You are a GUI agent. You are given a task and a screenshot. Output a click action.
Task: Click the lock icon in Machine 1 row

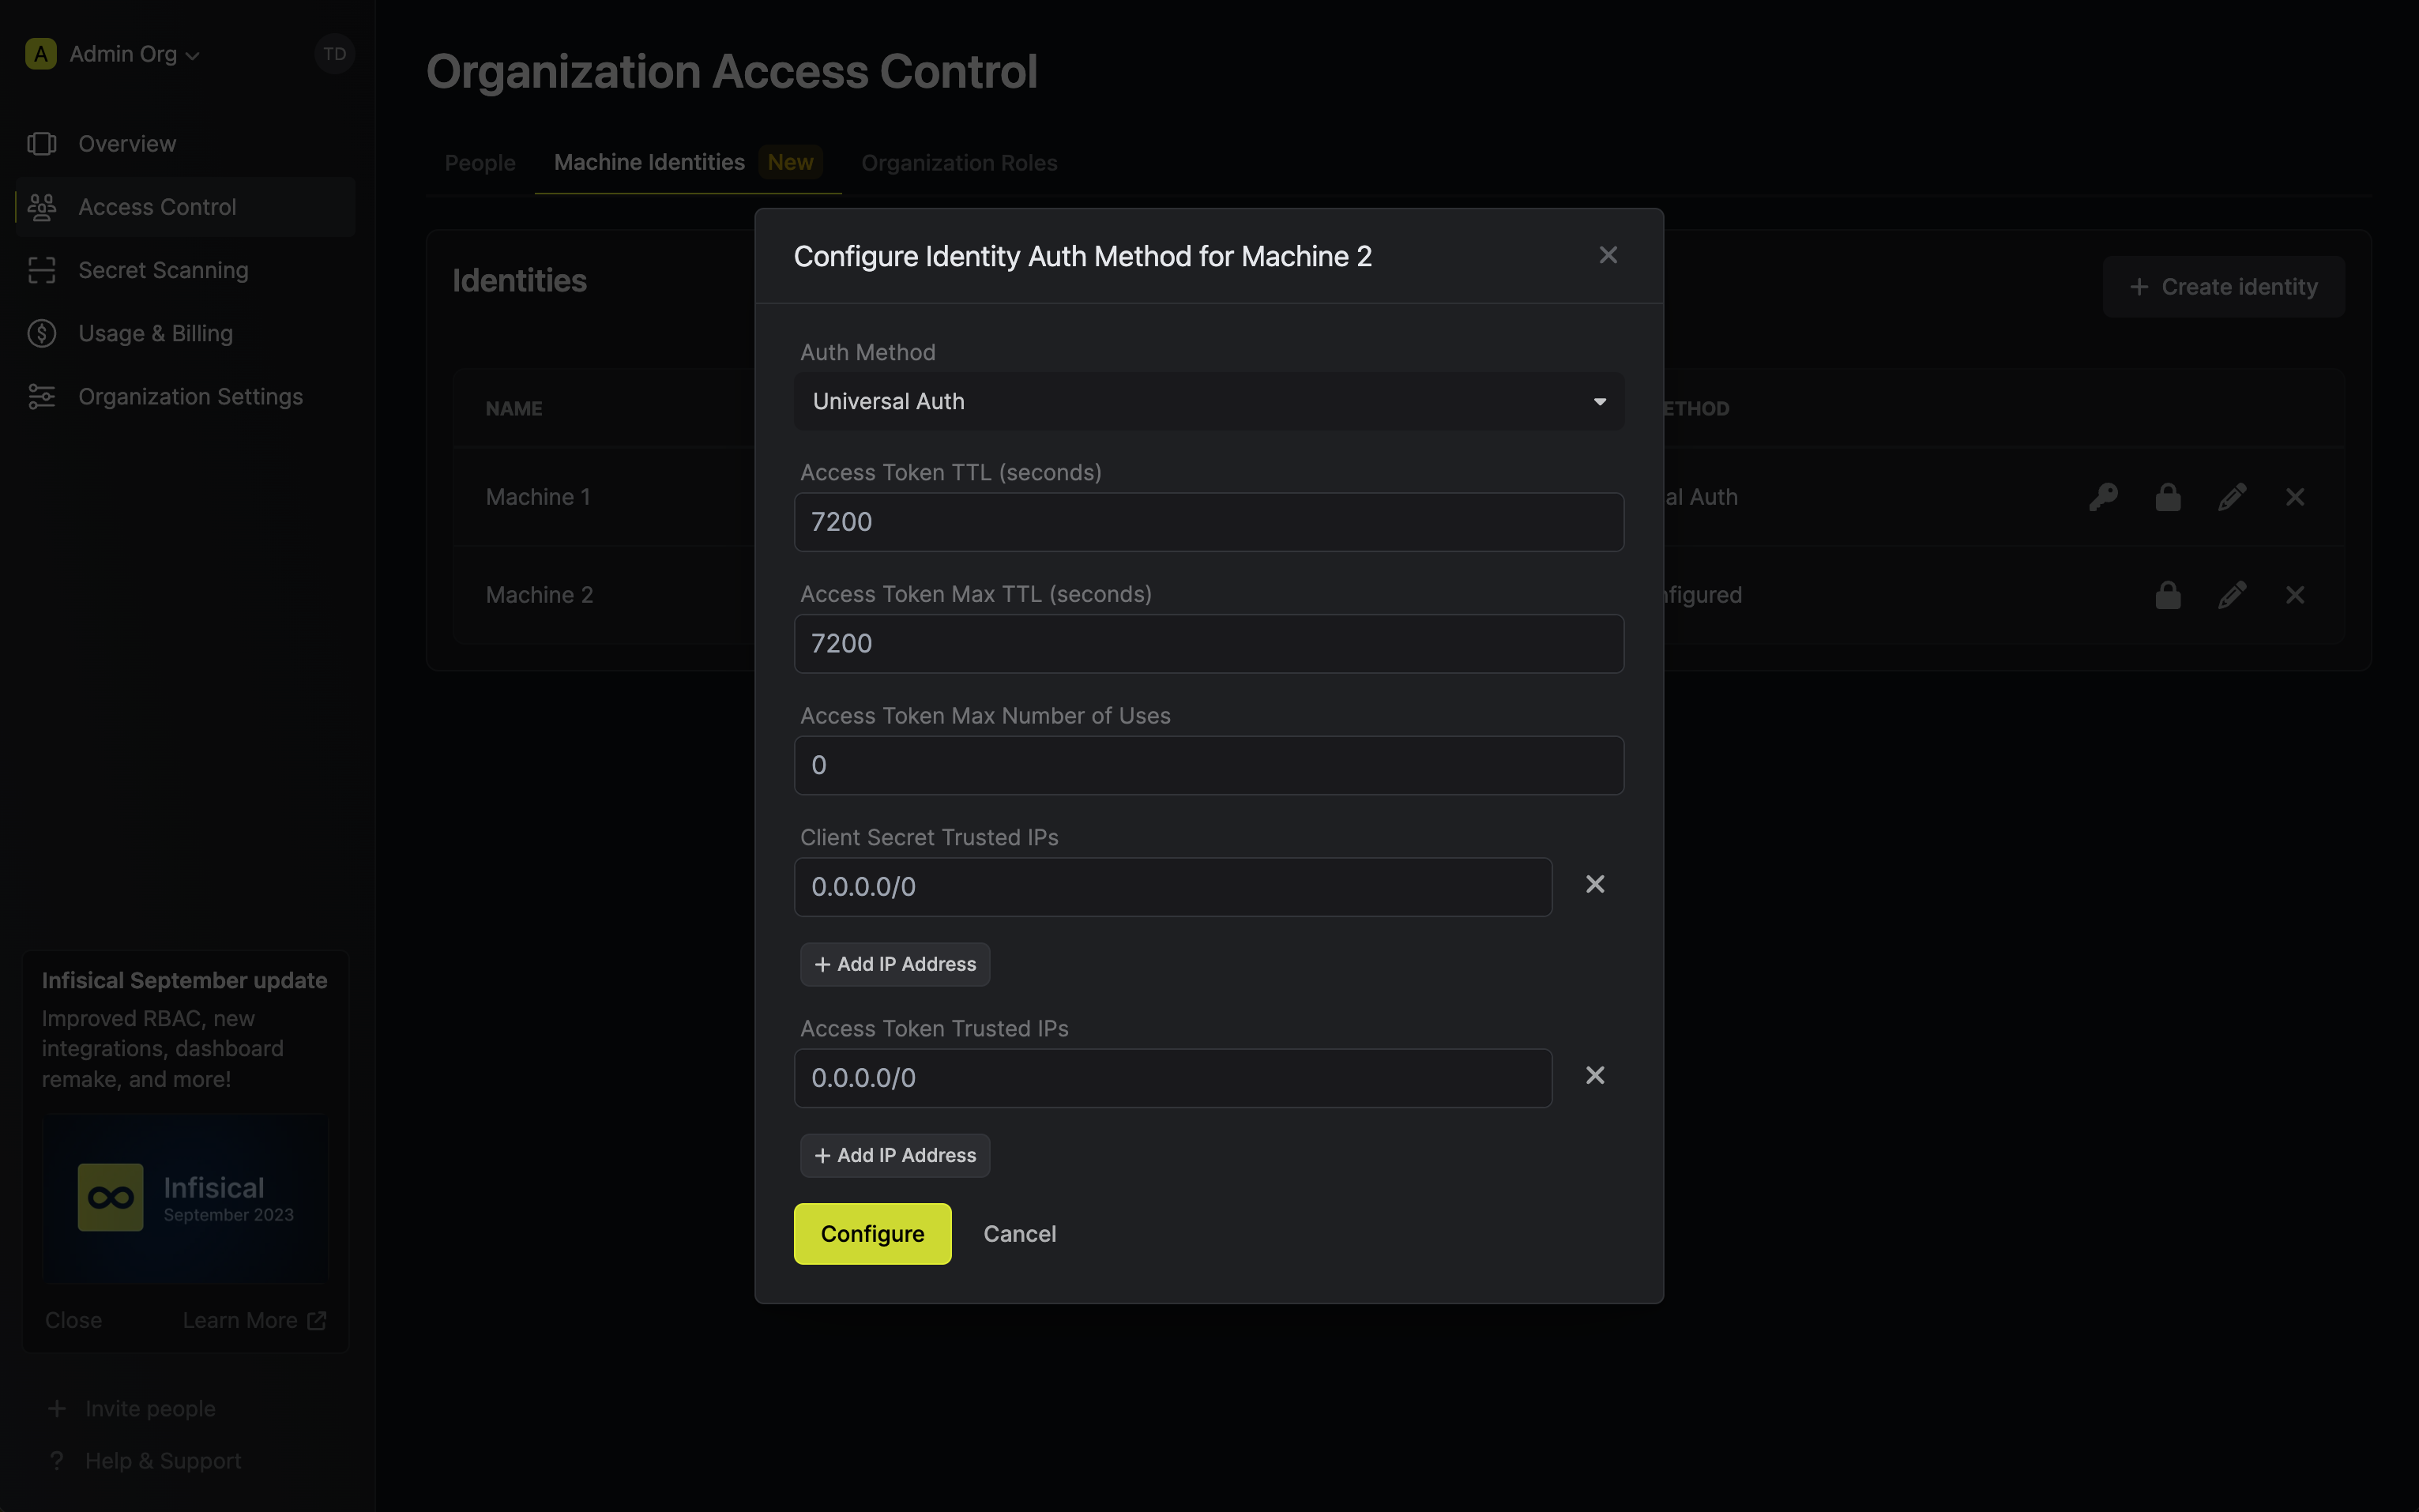(2167, 497)
